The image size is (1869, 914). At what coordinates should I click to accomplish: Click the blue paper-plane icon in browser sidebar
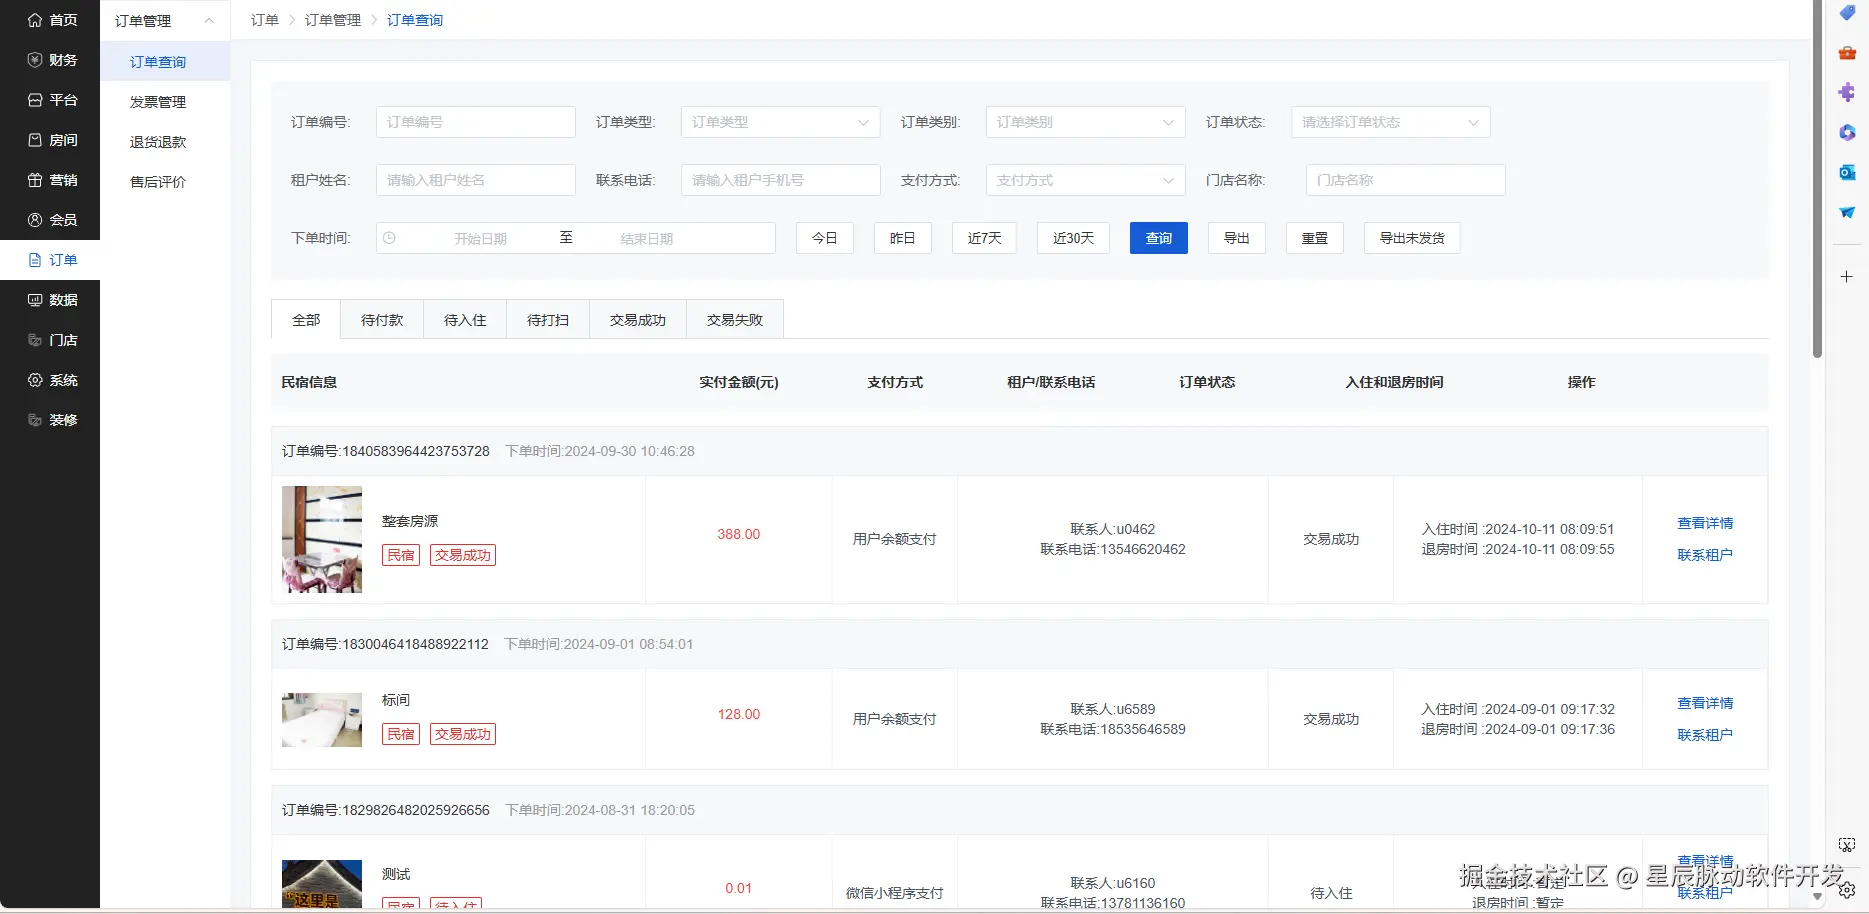coord(1847,213)
